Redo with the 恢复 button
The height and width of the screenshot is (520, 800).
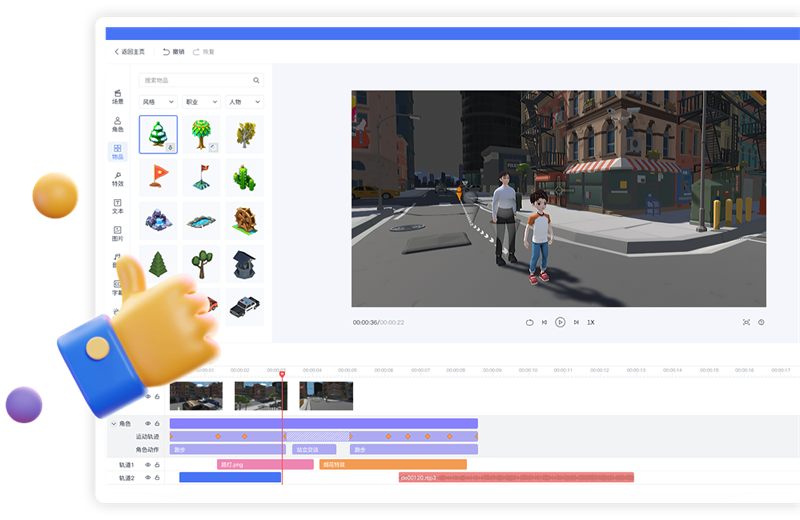point(204,52)
